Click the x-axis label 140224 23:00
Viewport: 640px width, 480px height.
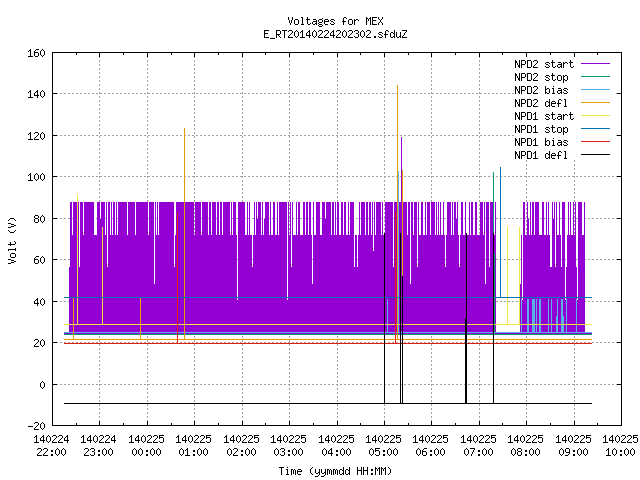(x=98, y=446)
